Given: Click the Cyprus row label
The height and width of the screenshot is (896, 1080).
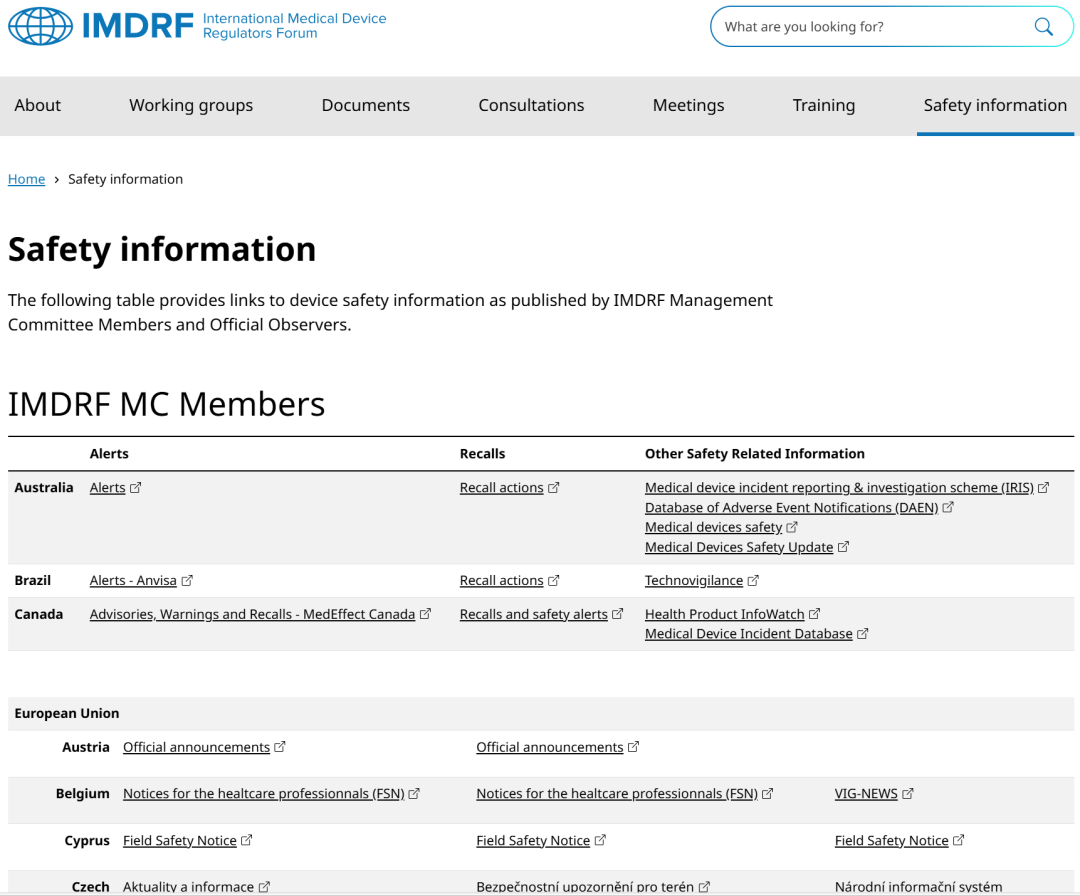Looking at the screenshot, I should pos(87,840).
